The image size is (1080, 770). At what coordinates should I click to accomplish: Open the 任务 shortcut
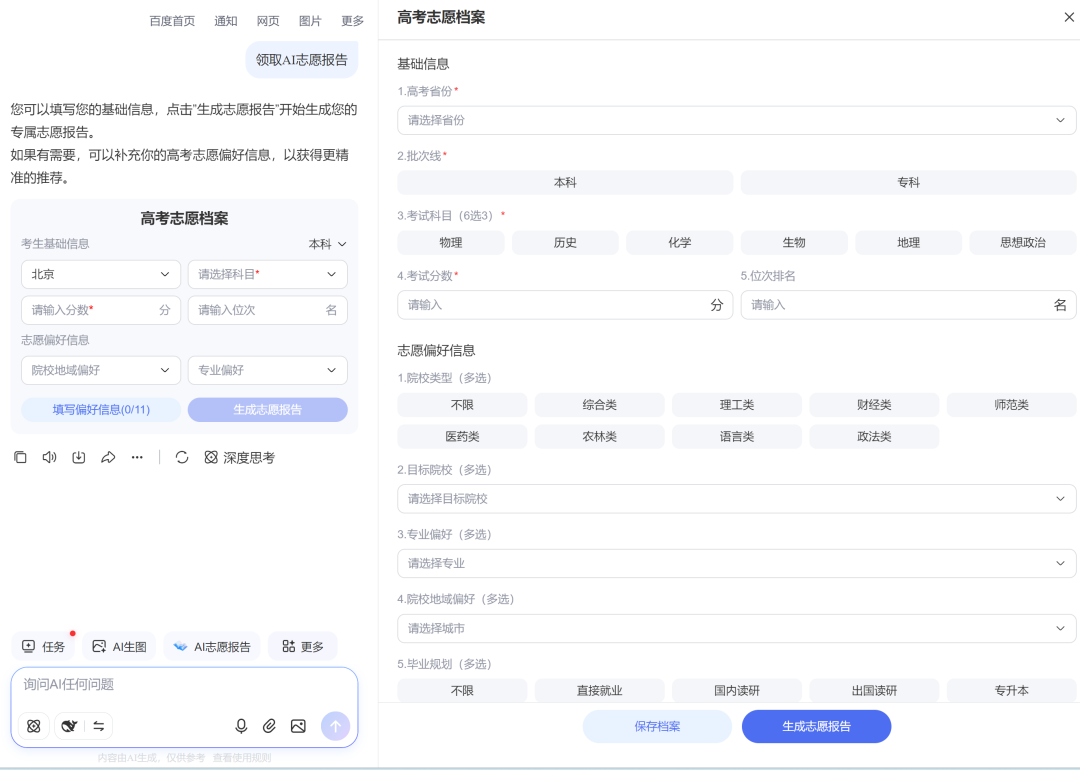(43, 647)
